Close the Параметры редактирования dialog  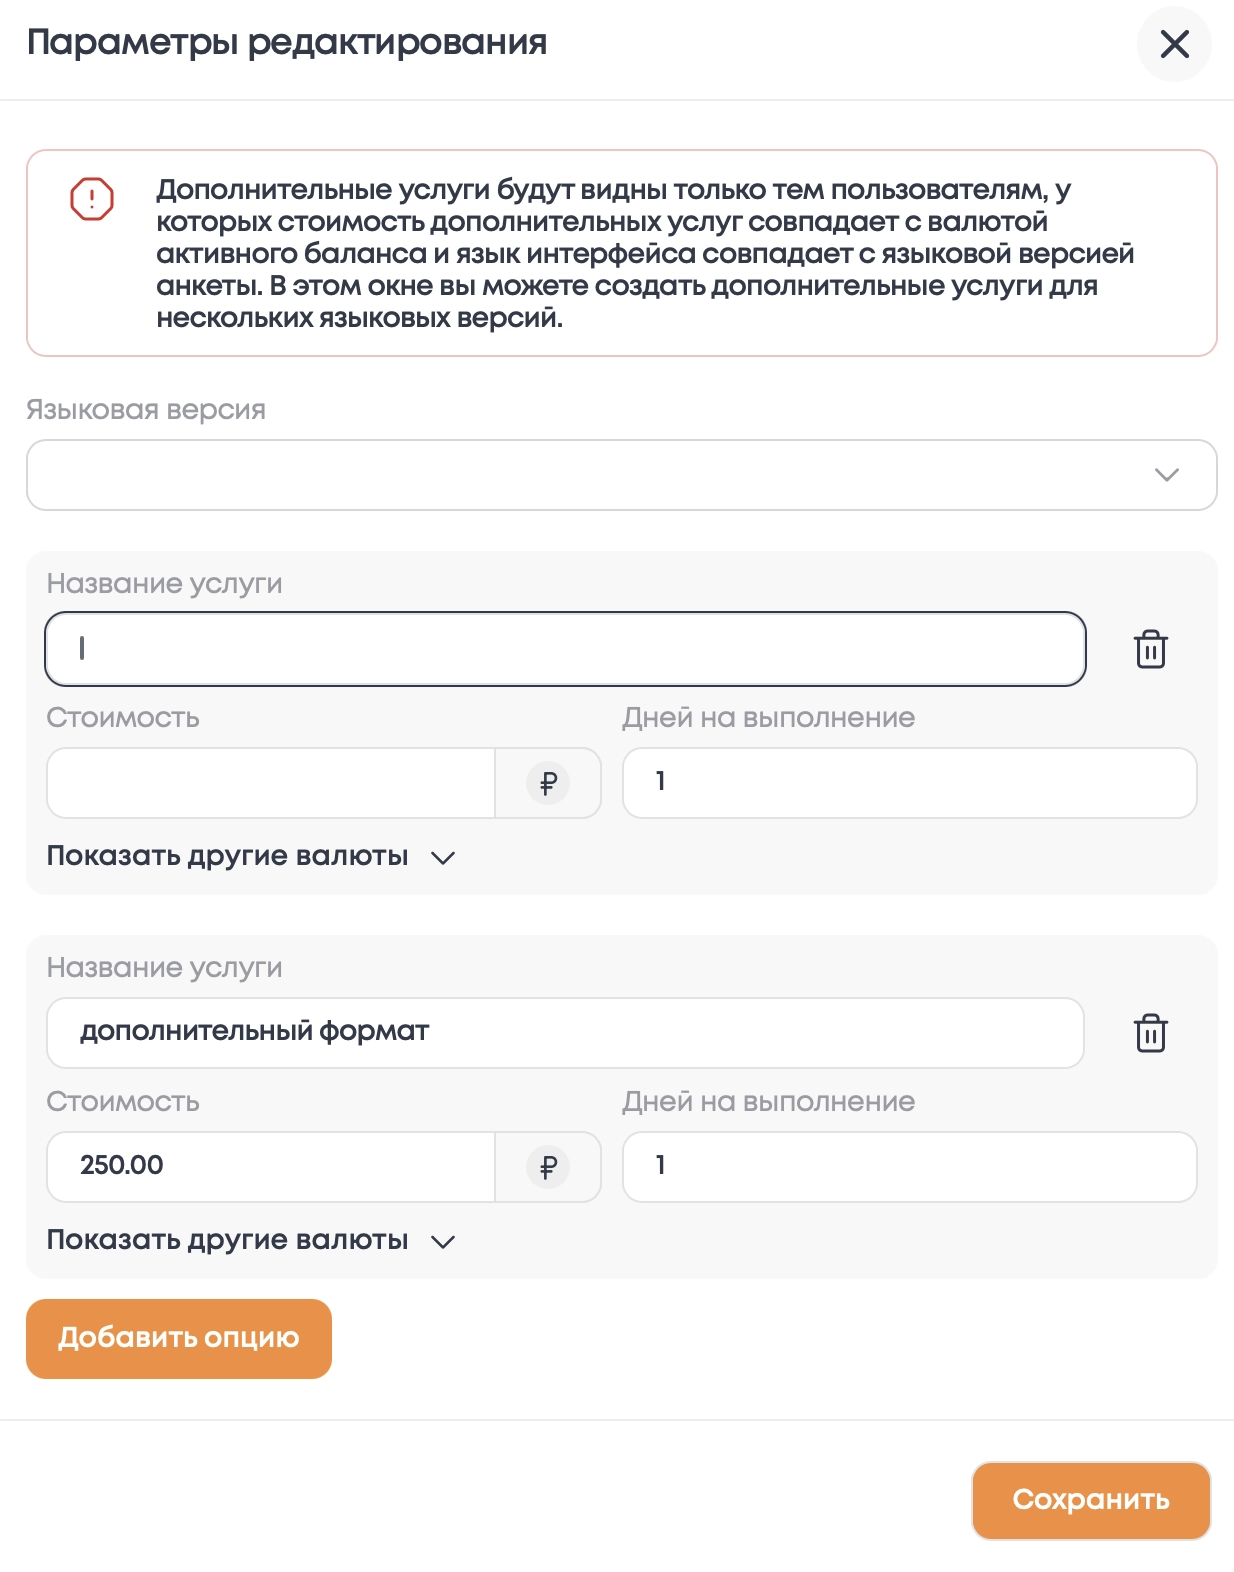(1174, 44)
